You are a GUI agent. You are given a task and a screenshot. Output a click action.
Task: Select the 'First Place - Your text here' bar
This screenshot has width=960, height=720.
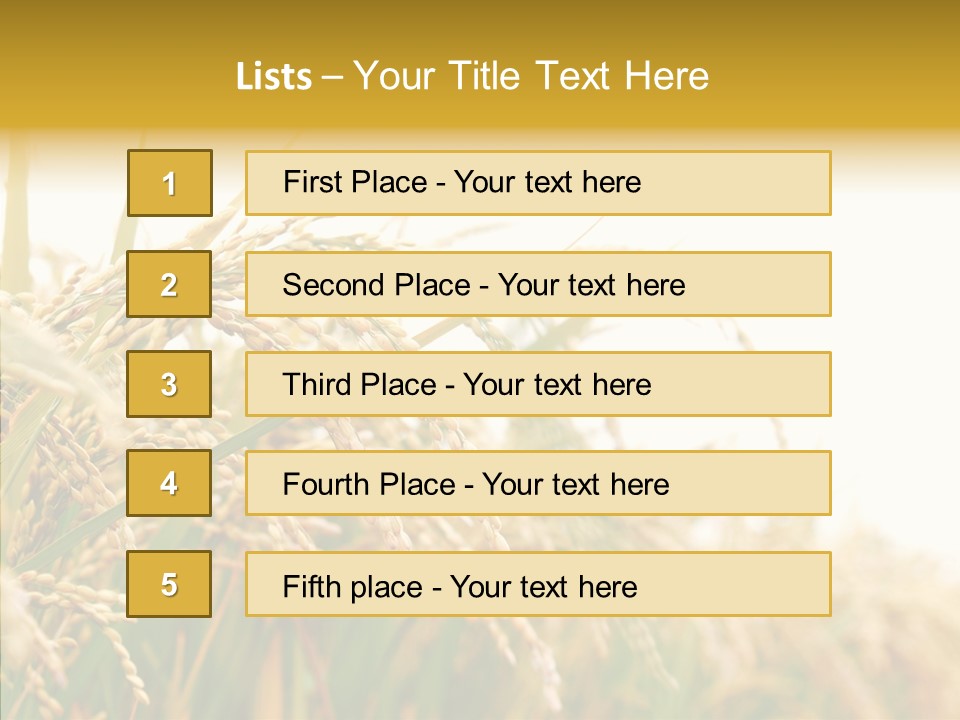tap(538, 183)
